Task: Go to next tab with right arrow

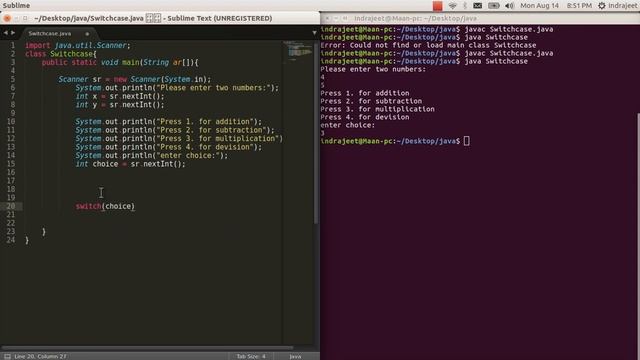Action: tap(13, 33)
